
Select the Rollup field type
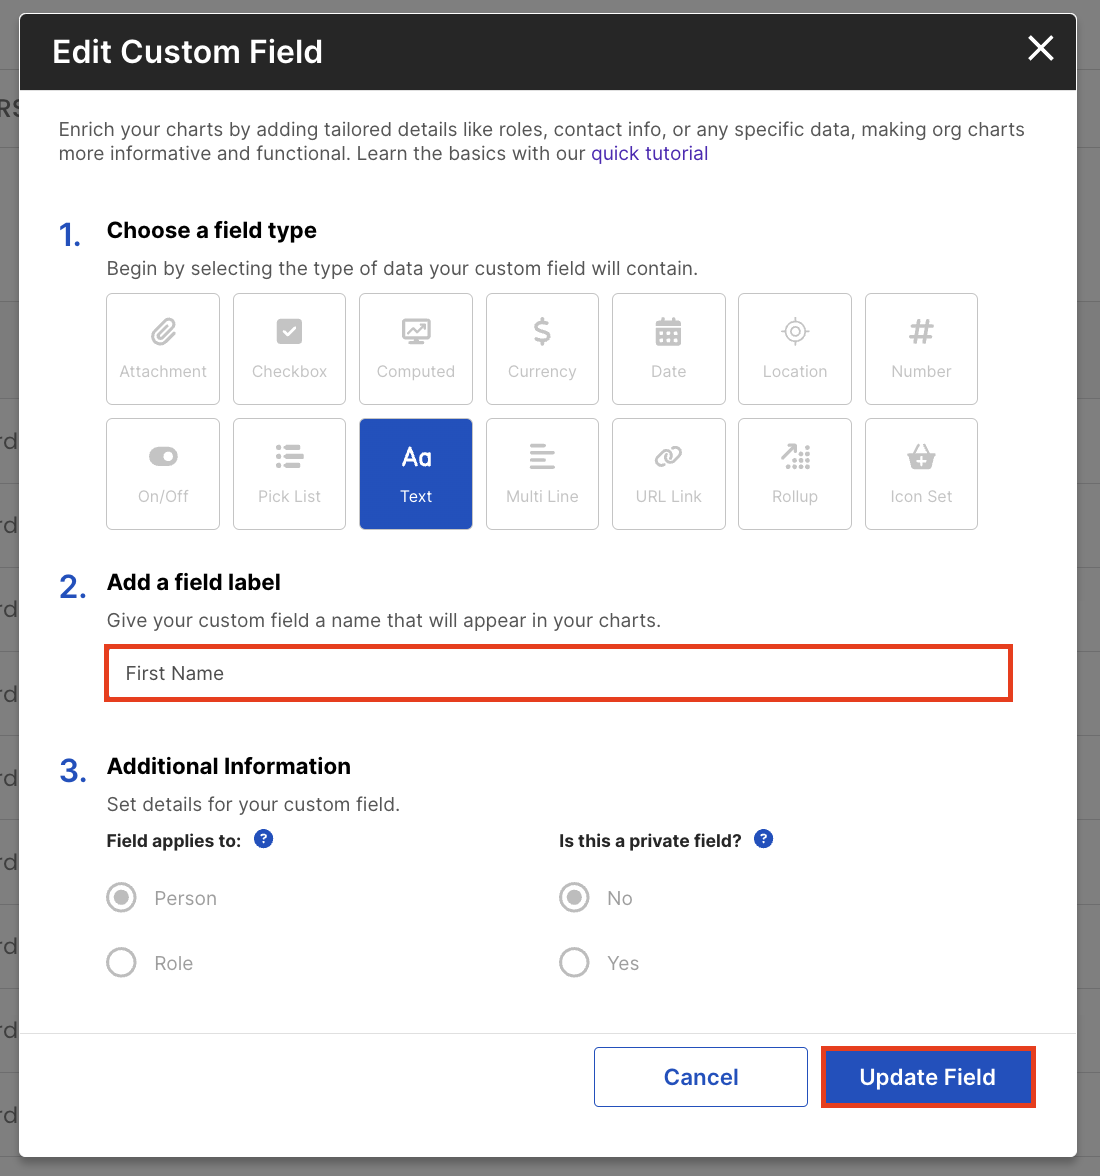[795, 473]
